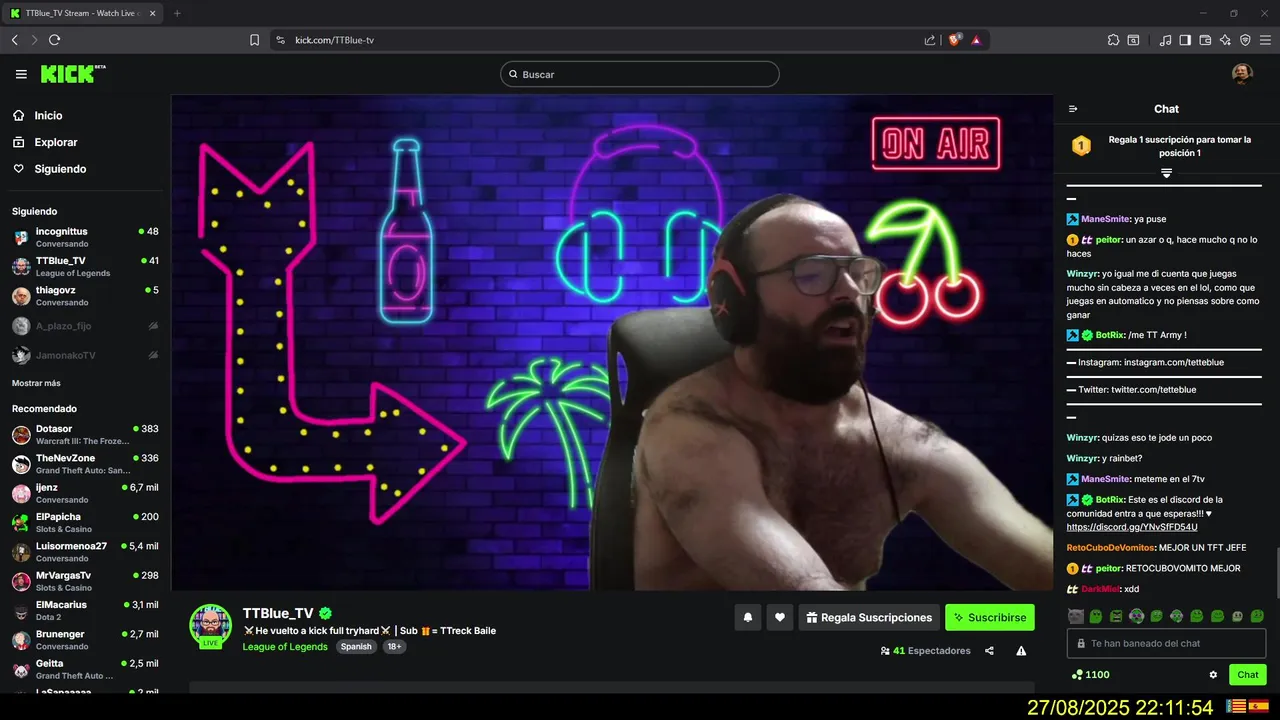Open incognittus channel in Siguiendo list
Screen dimensions: 1280x720
(85, 237)
